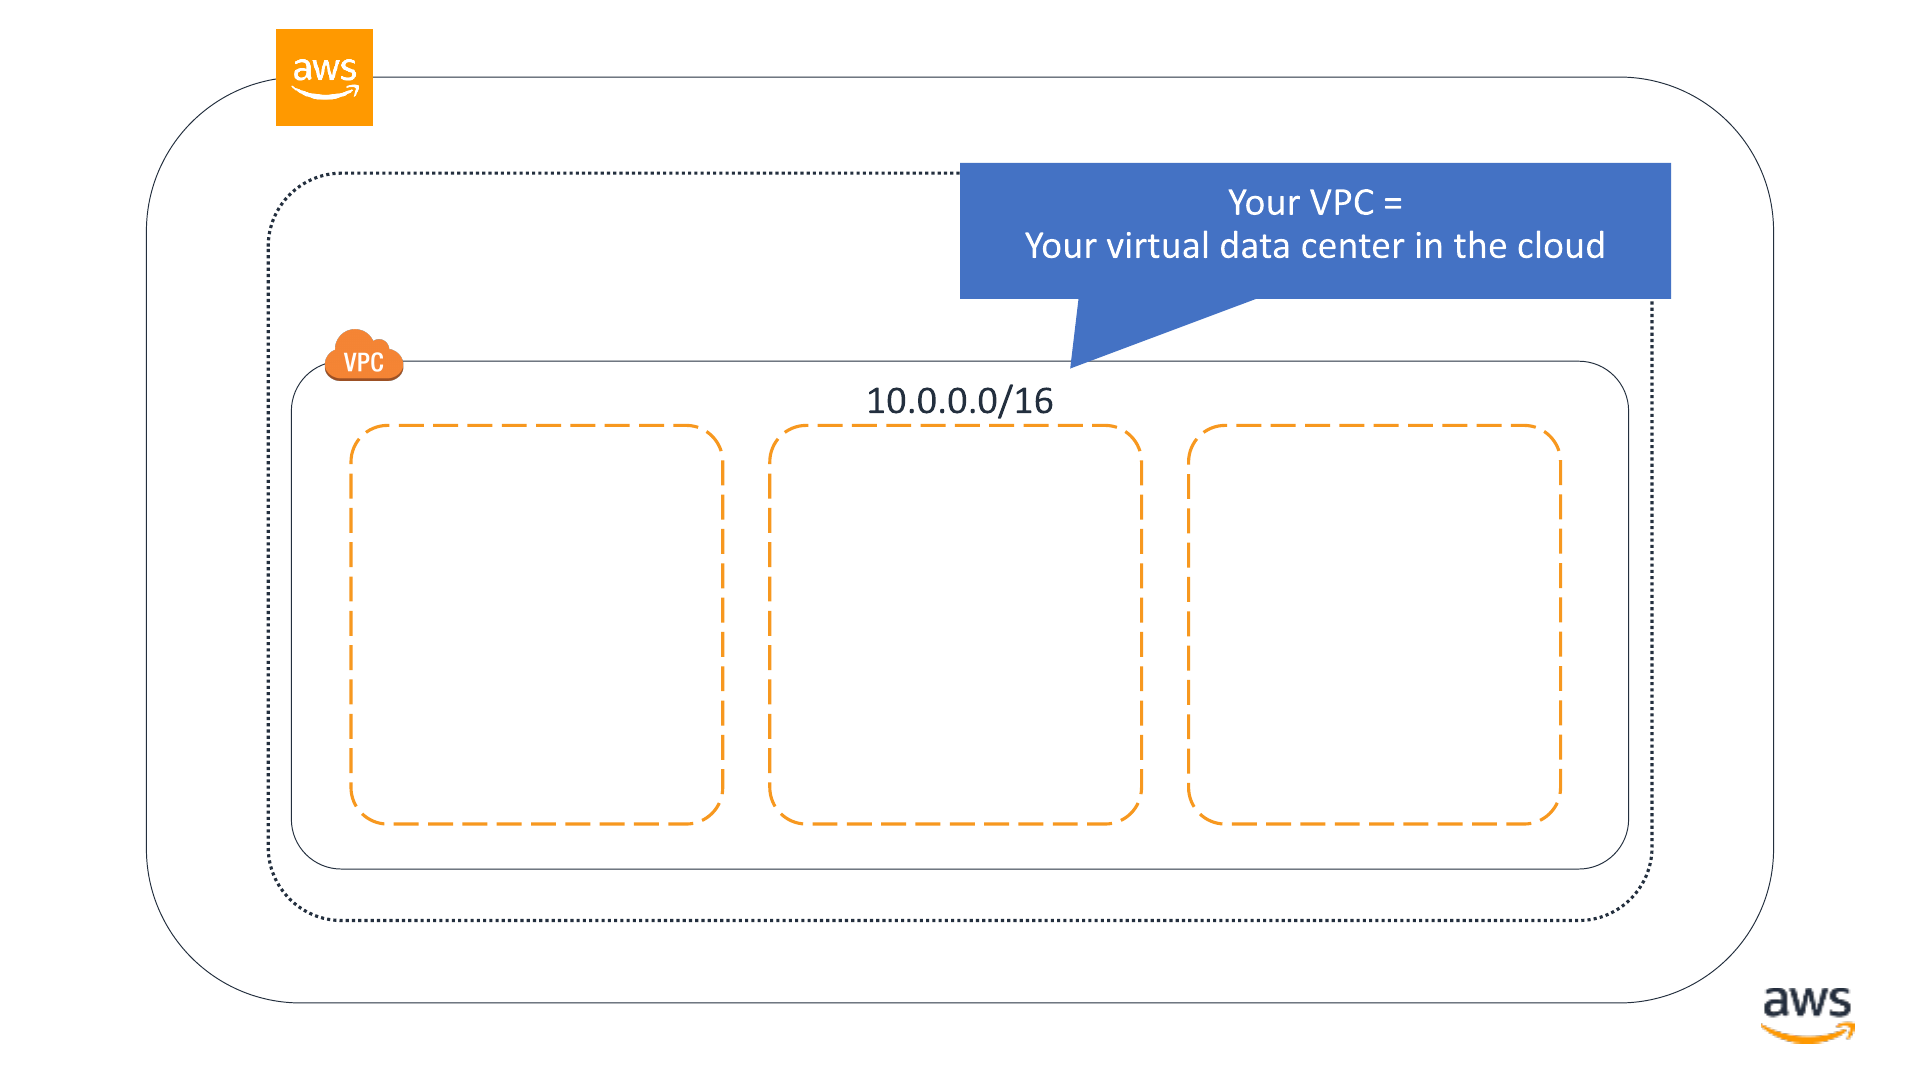The height and width of the screenshot is (1080, 1920).
Task: Select the middle dashed orange subnet box
Action: [955, 625]
